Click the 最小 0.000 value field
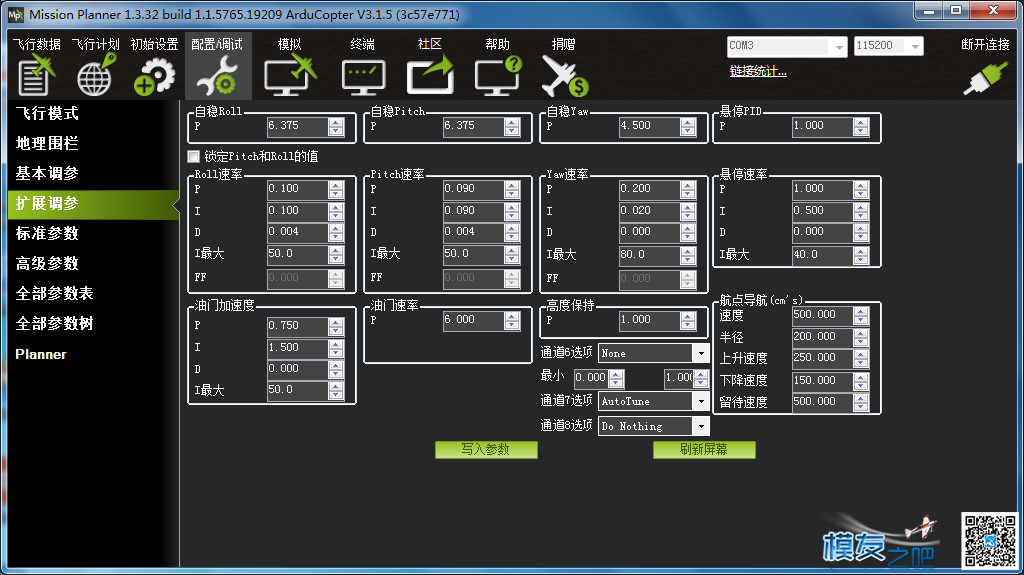The image size is (1024, 575). click(591, 378)
